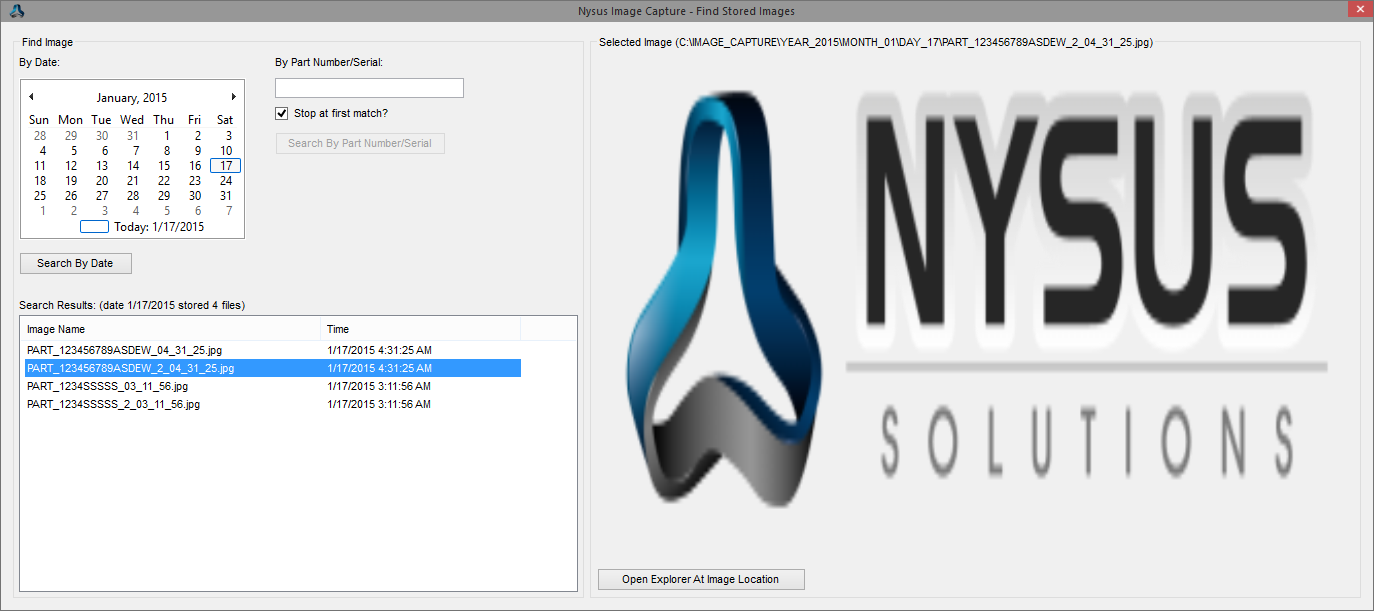Click the Nysus app icon in title bar
The width and height of the screenshot is (1374, 611).
pyautogui.click(x=15, y=11)
